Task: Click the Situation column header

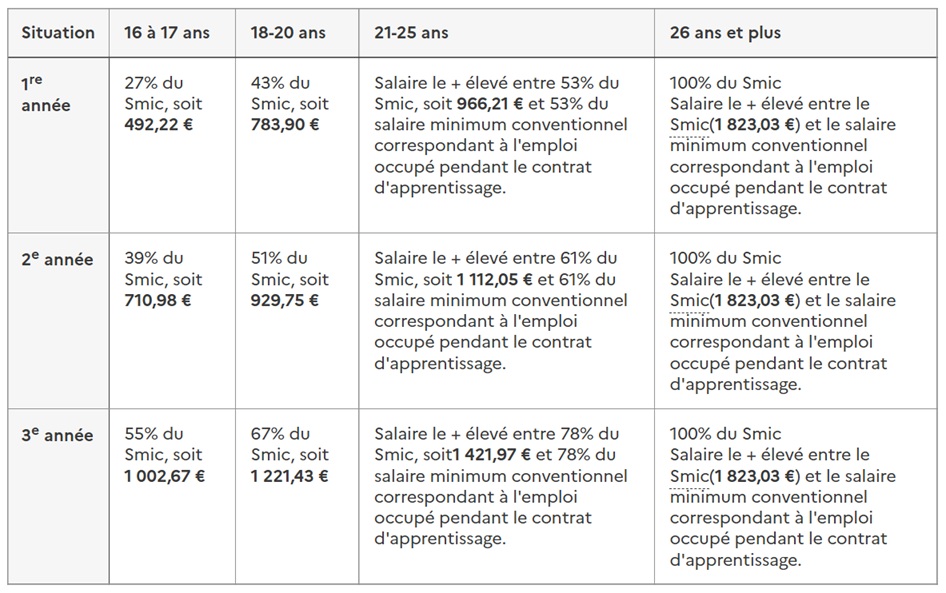Action: (58, 33)
